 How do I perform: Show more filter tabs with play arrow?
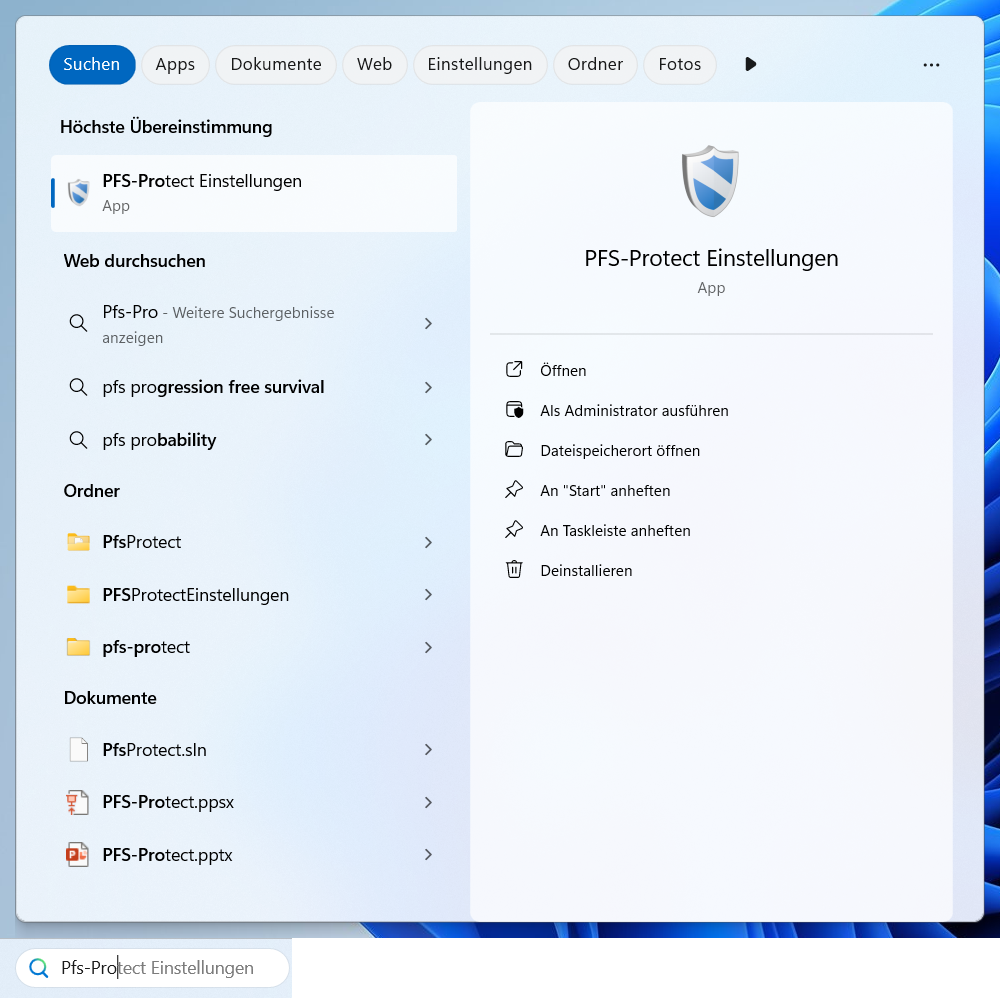750,64
